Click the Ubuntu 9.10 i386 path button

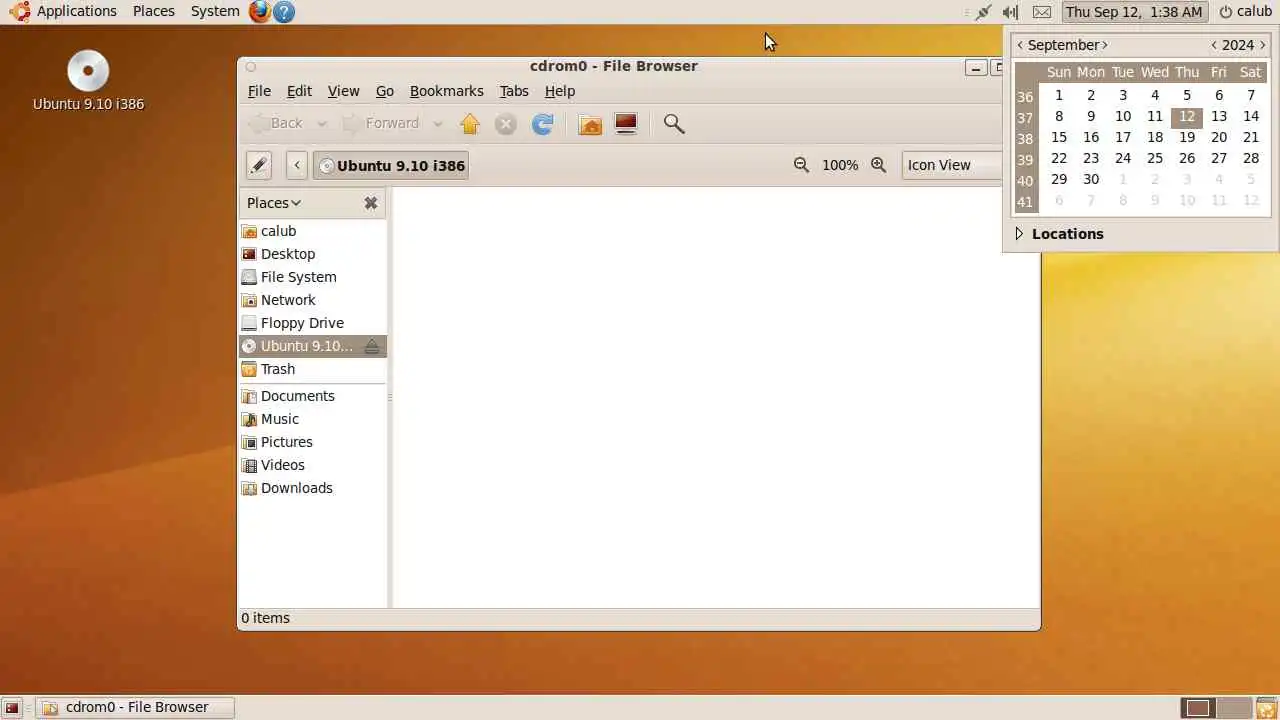click(x=391, y=165)
